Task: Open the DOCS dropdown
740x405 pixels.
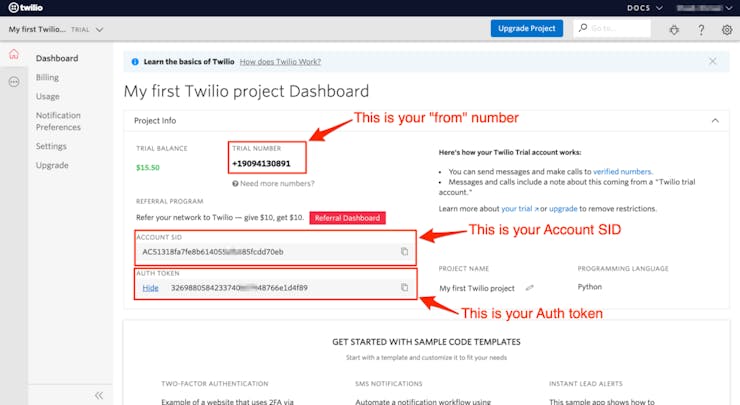Action: coord(645,8)
